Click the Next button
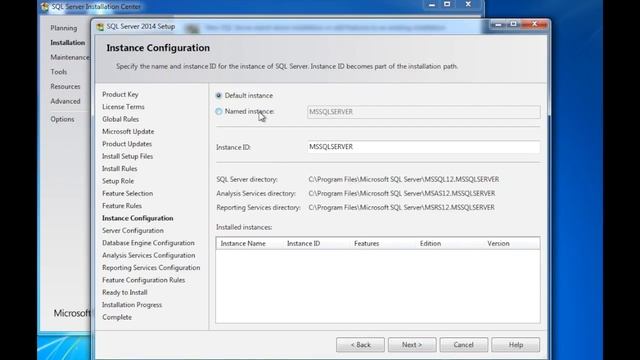This screenshot has width=640, height=360. pyautogui.click(x=412, y=345)
